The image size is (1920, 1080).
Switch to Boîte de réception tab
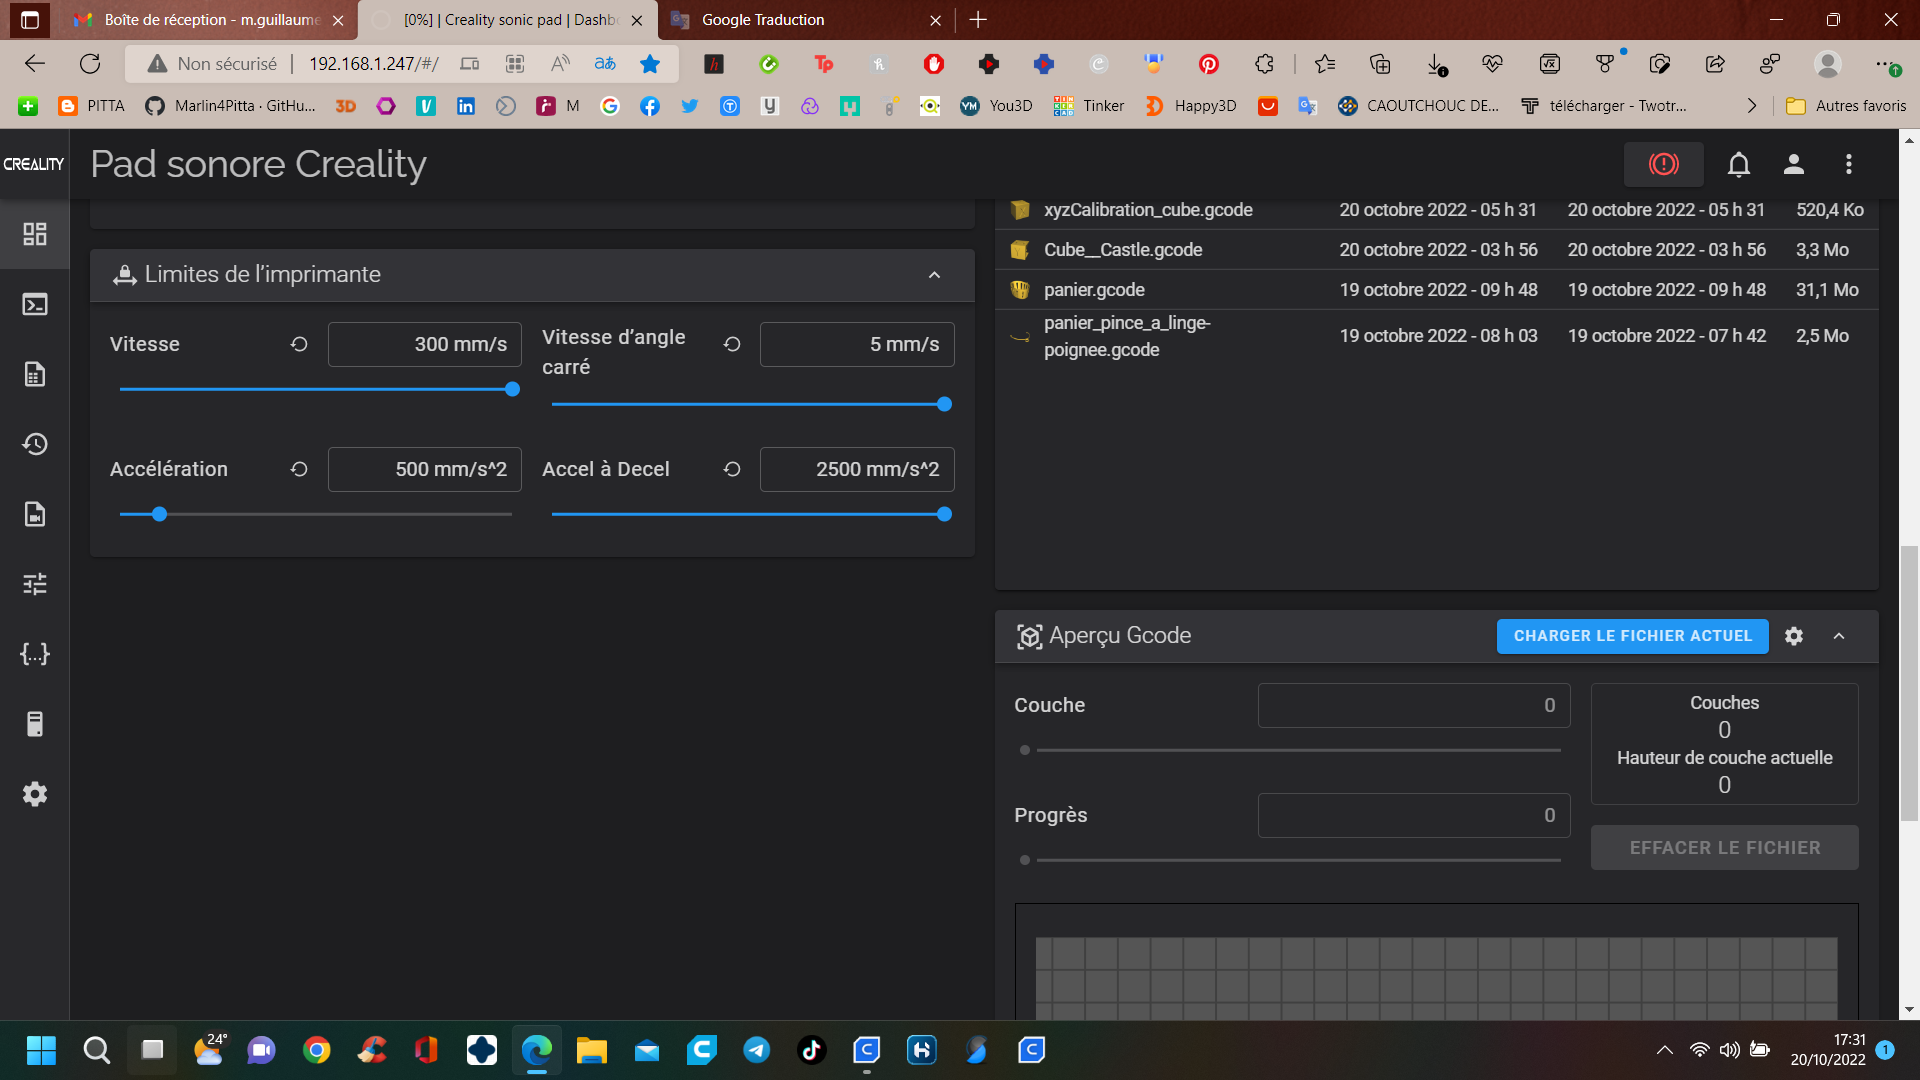tap(212, 20)
